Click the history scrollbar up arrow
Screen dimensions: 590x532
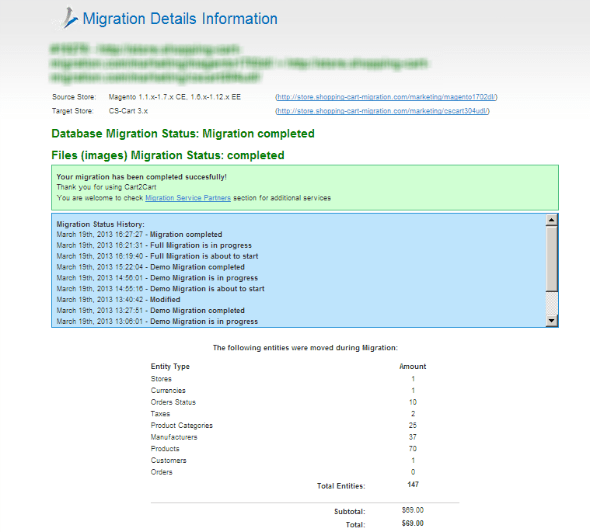(552, 220)
